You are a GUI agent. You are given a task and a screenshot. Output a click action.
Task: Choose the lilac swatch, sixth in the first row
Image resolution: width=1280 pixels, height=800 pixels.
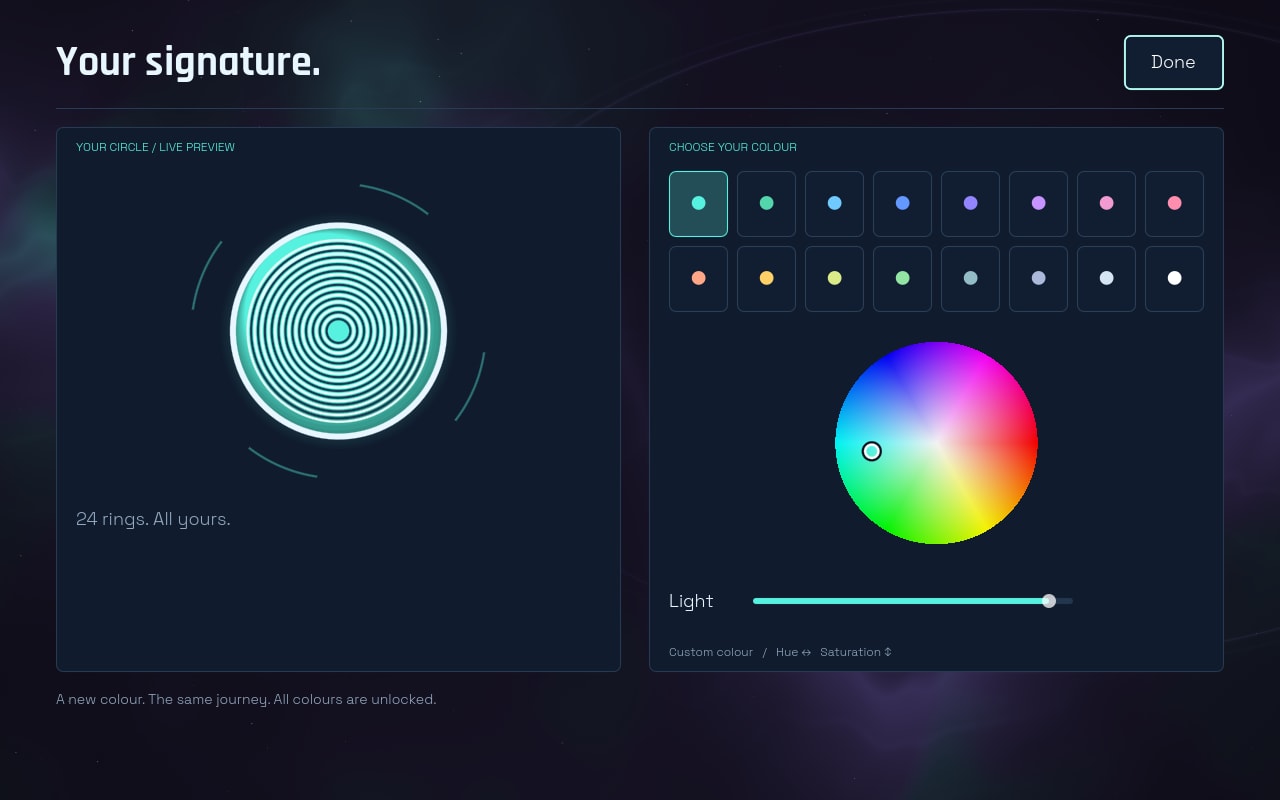pyautogui.click(x=1038, y=203)
